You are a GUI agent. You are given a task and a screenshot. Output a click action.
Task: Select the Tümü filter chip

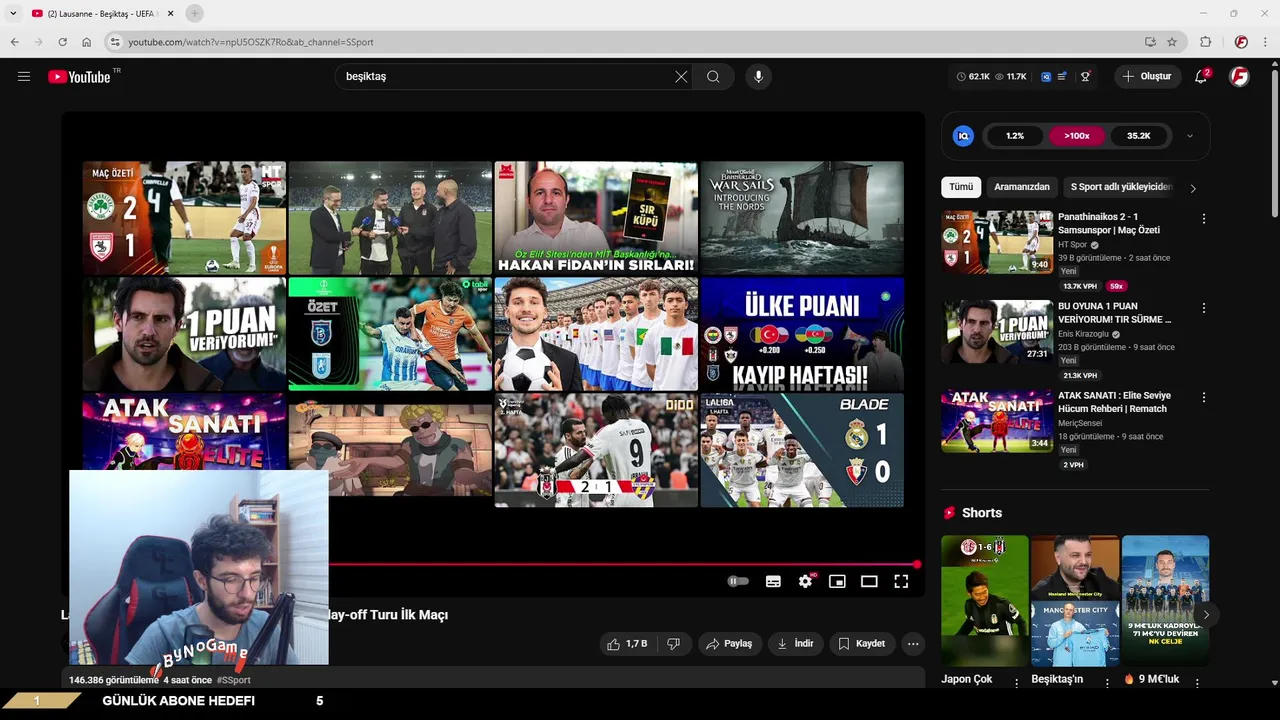tap(961, 187)
